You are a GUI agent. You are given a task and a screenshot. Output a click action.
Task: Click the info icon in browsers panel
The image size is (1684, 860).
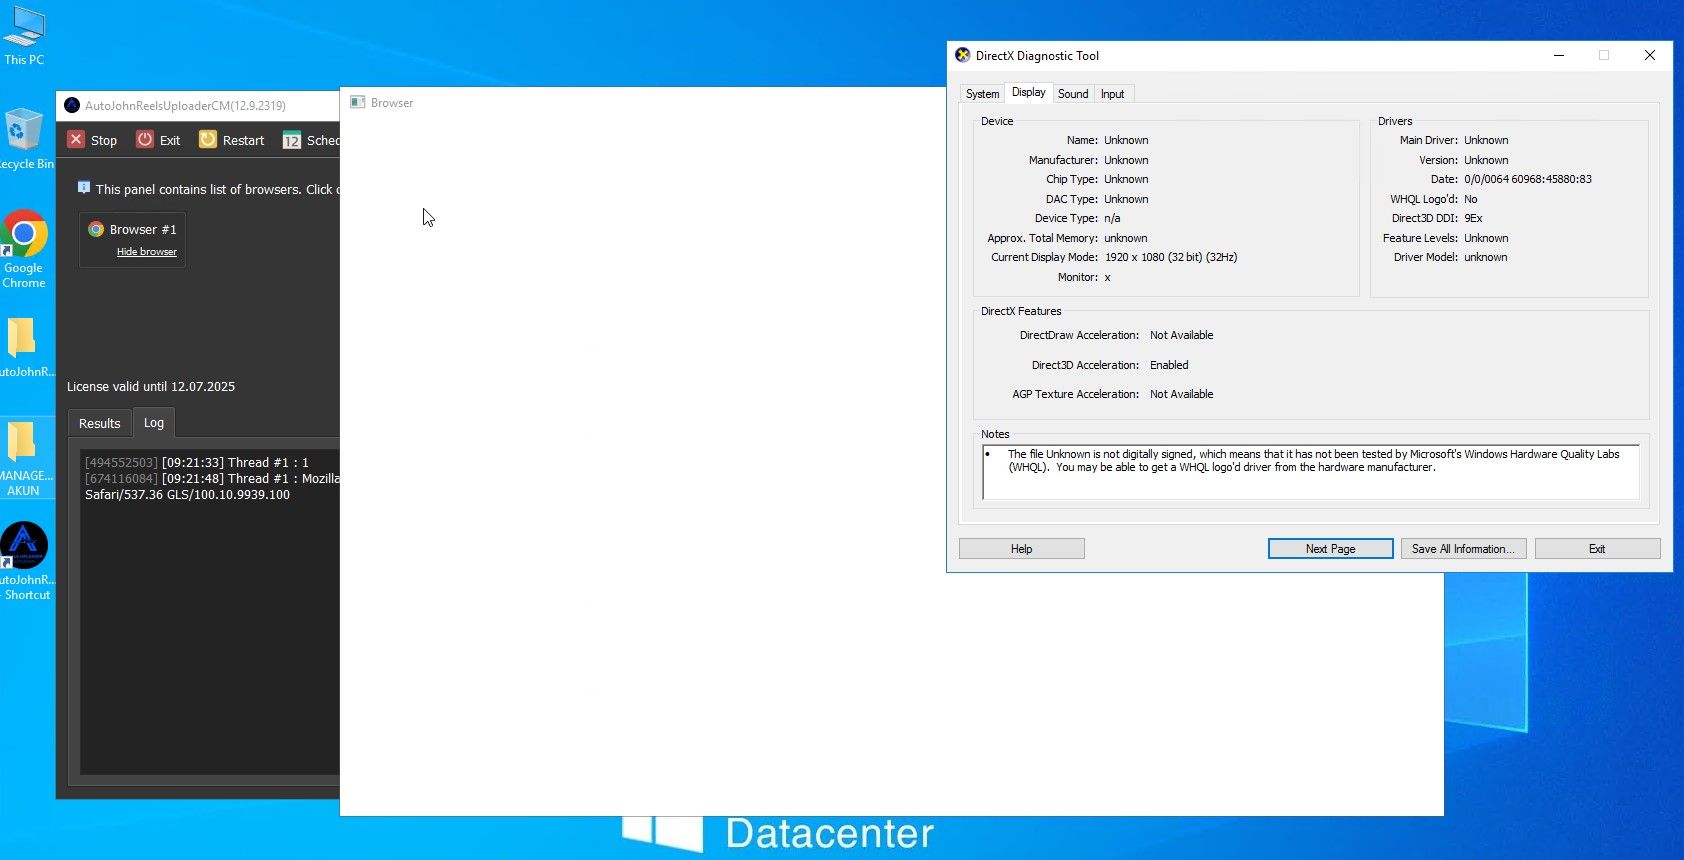pyautogui.click(x=84, y=187)
